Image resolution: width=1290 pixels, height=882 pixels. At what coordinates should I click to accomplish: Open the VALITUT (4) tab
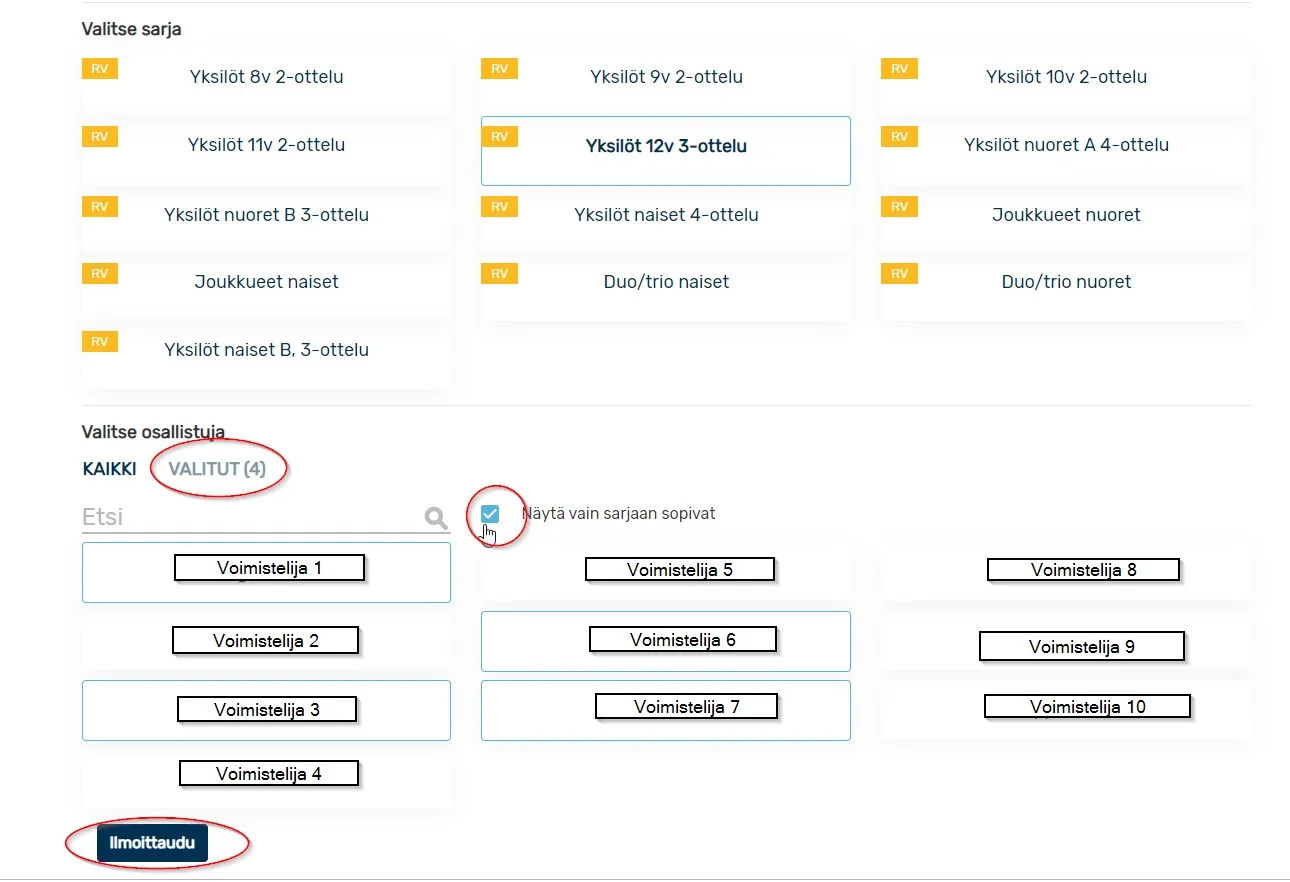point(217,469)
